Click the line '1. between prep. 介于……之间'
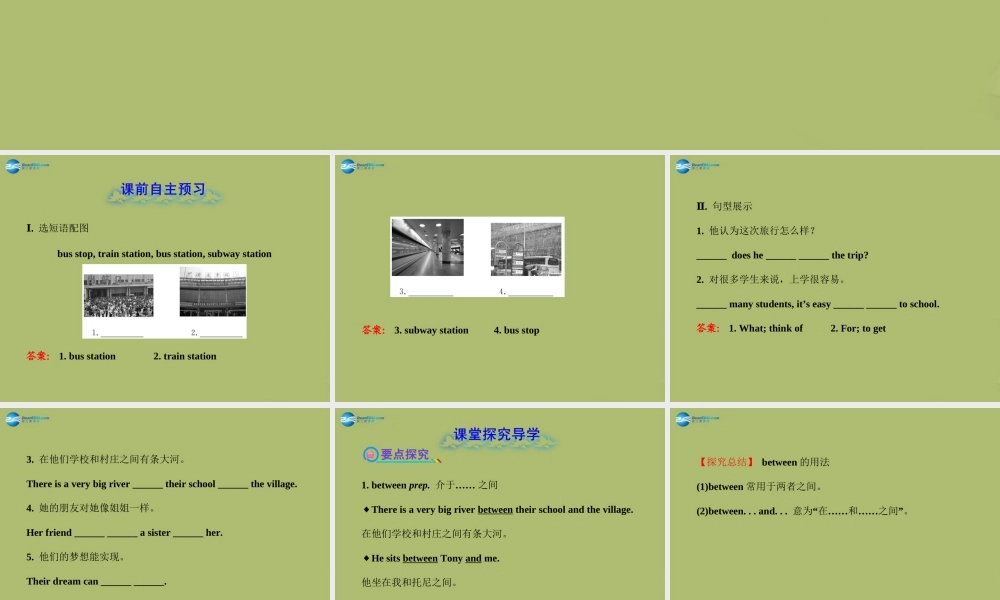The height and width of the screenshot is (600, 1000). coord(429,485)
